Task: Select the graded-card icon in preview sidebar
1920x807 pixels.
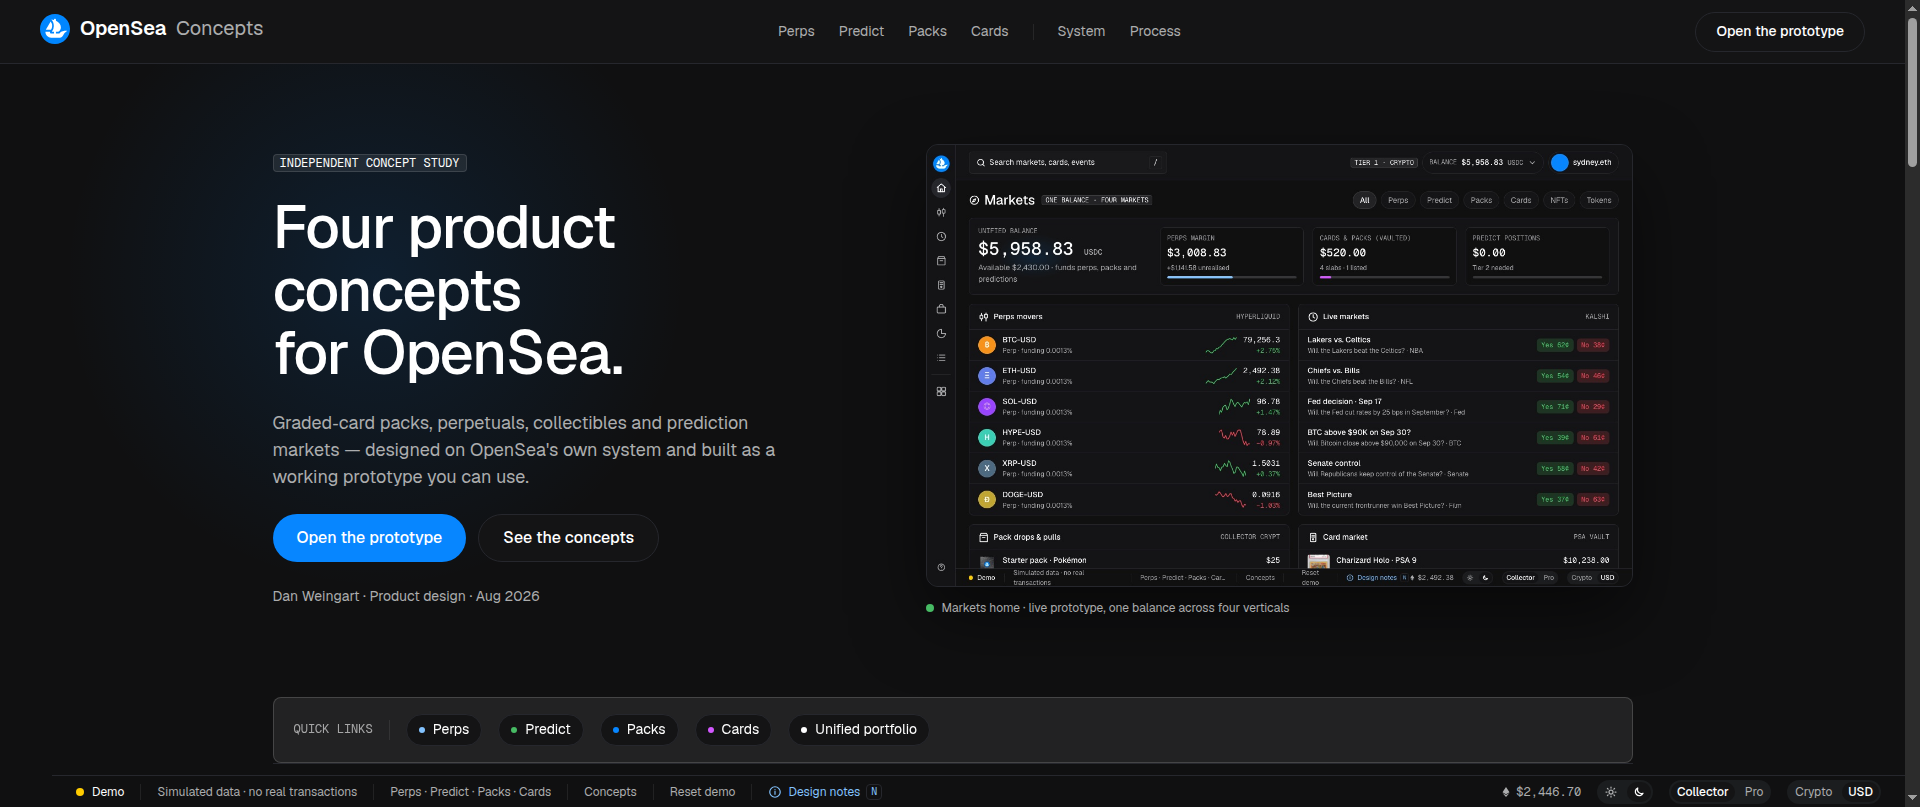Action: coord(941,285)
